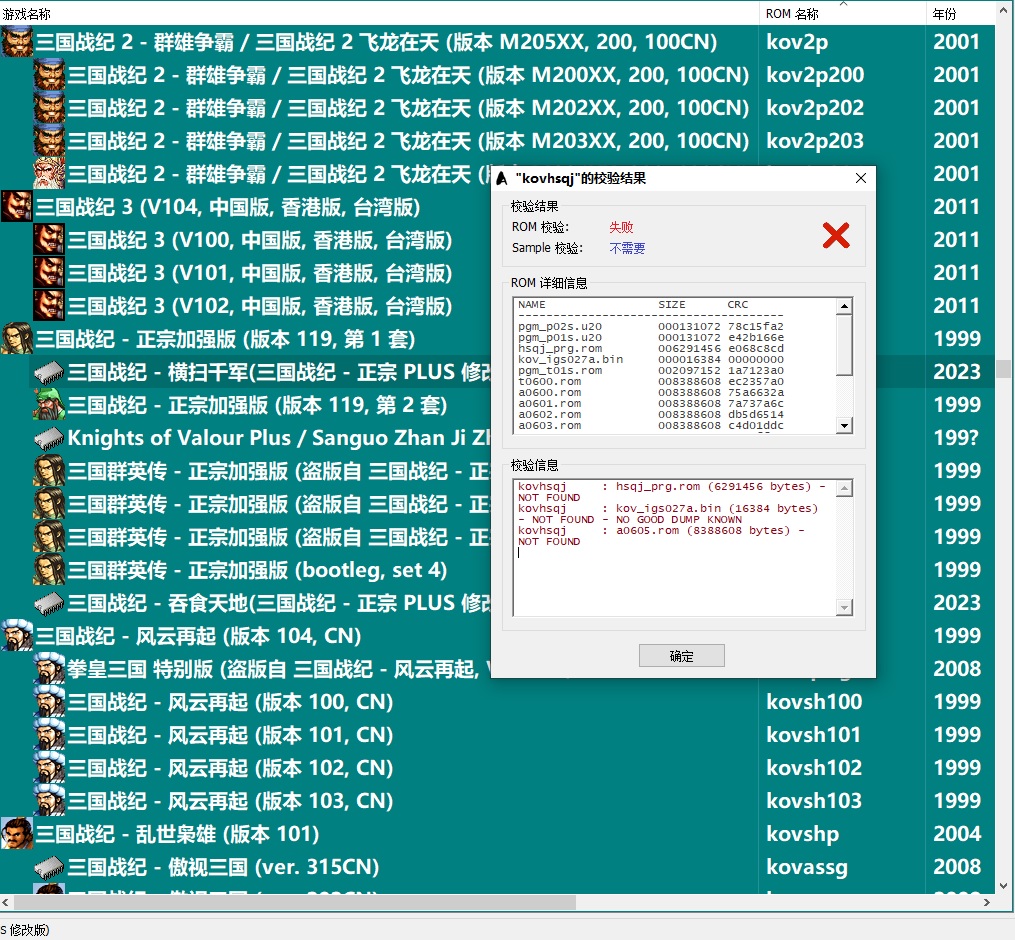Select the 三国战纪 3 (V104, 中国版) entry
Image resolution: width=1015 pixels, height=940 pixels.
[228, 207]
